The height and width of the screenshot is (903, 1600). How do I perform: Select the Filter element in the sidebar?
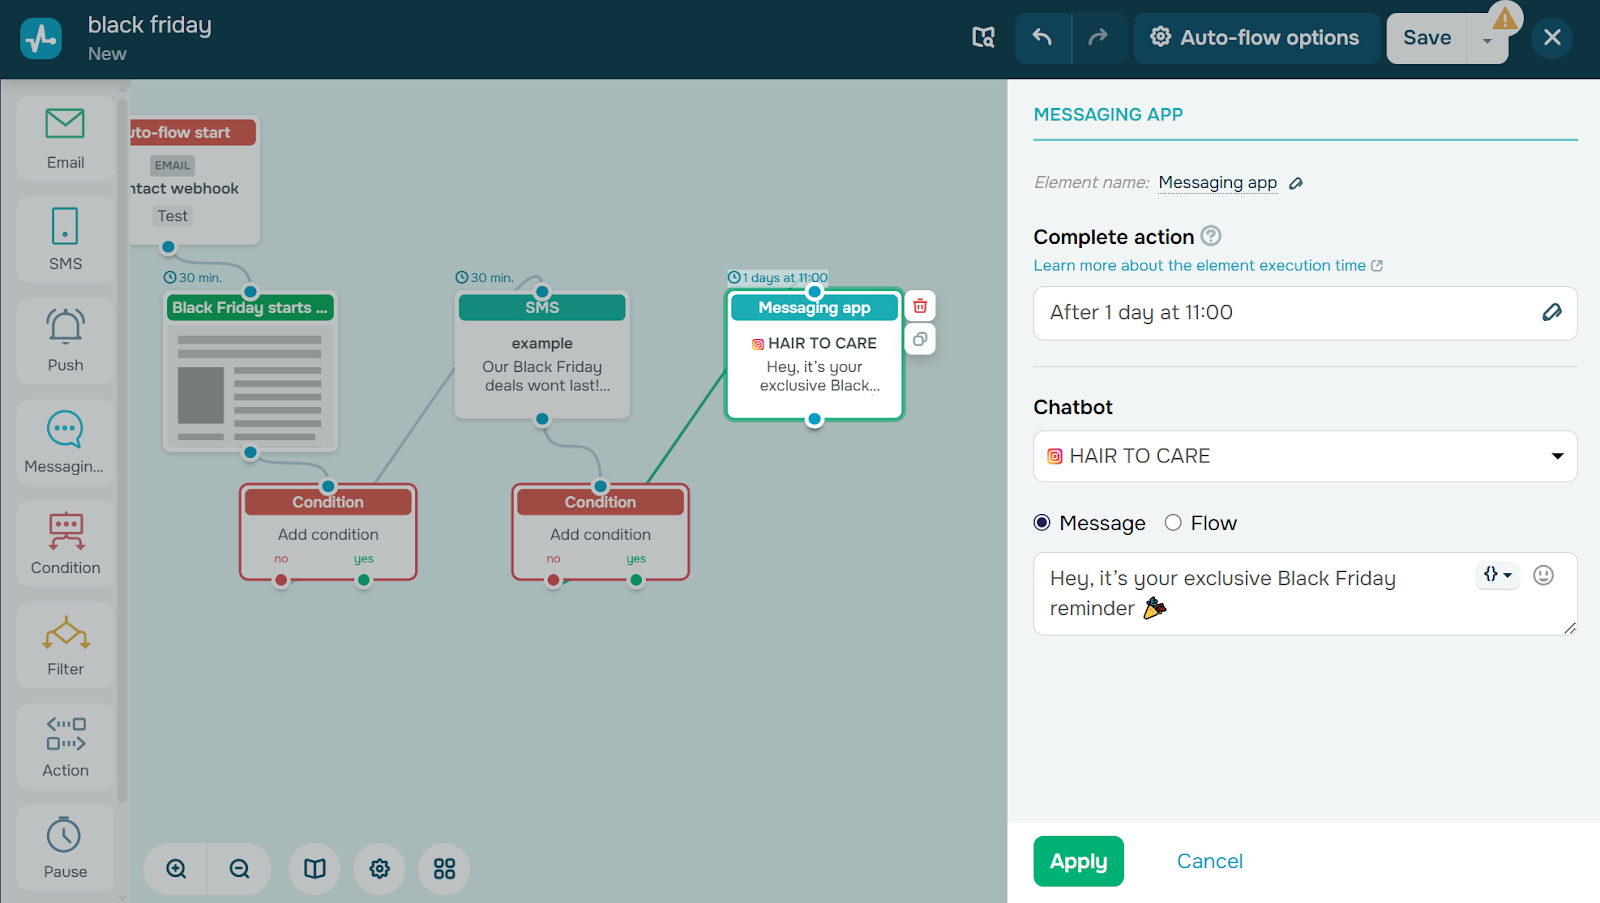click(64, 646)
